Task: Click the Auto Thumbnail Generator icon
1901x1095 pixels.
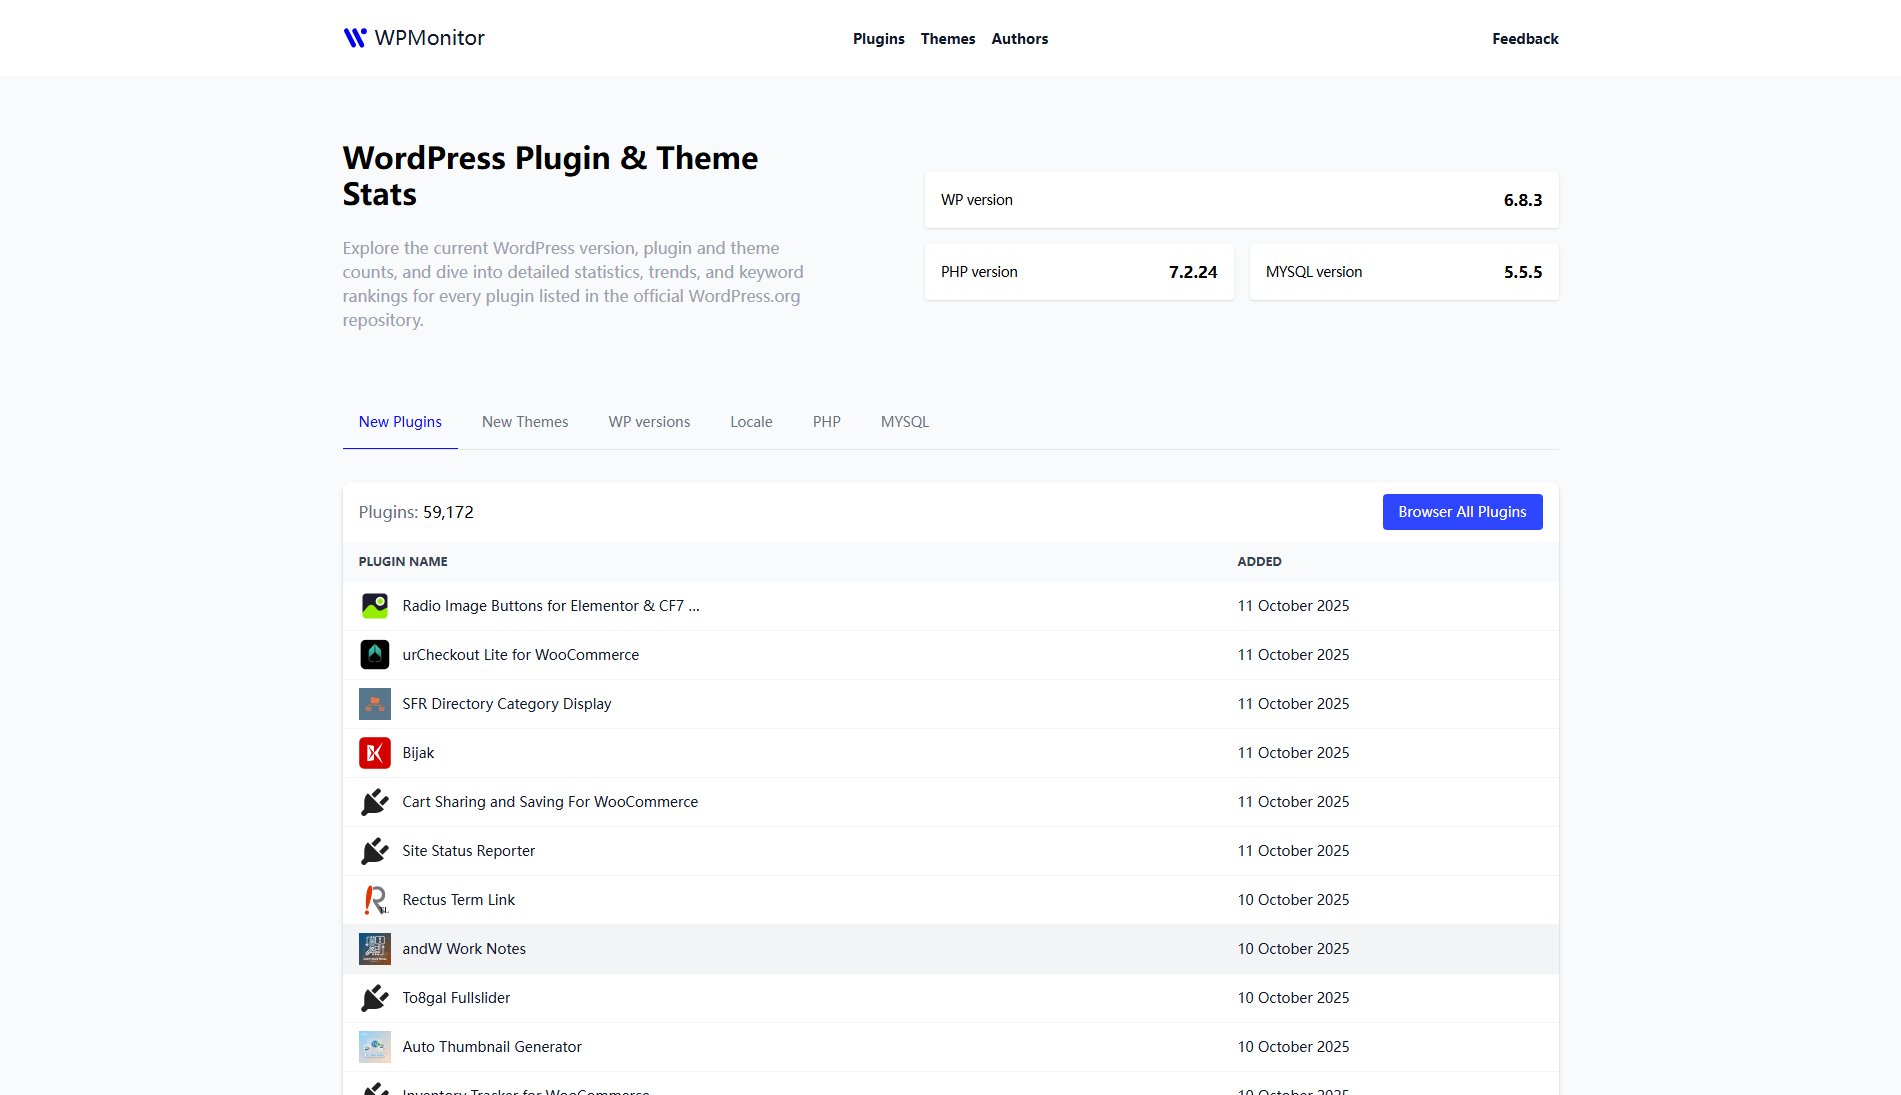Action: [375, 1047]
